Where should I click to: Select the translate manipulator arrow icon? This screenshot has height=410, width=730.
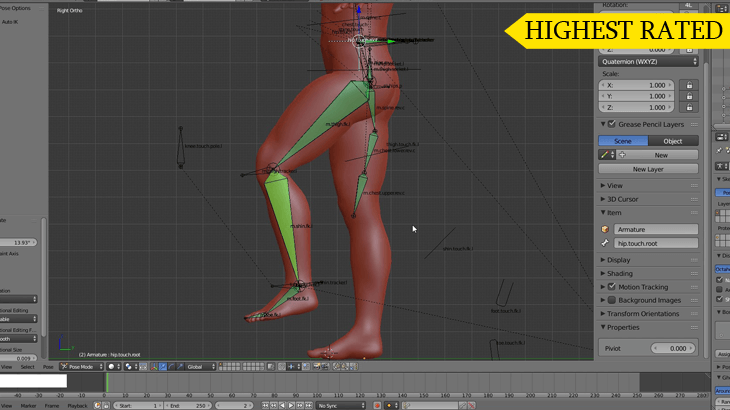[x=162, y=367]
